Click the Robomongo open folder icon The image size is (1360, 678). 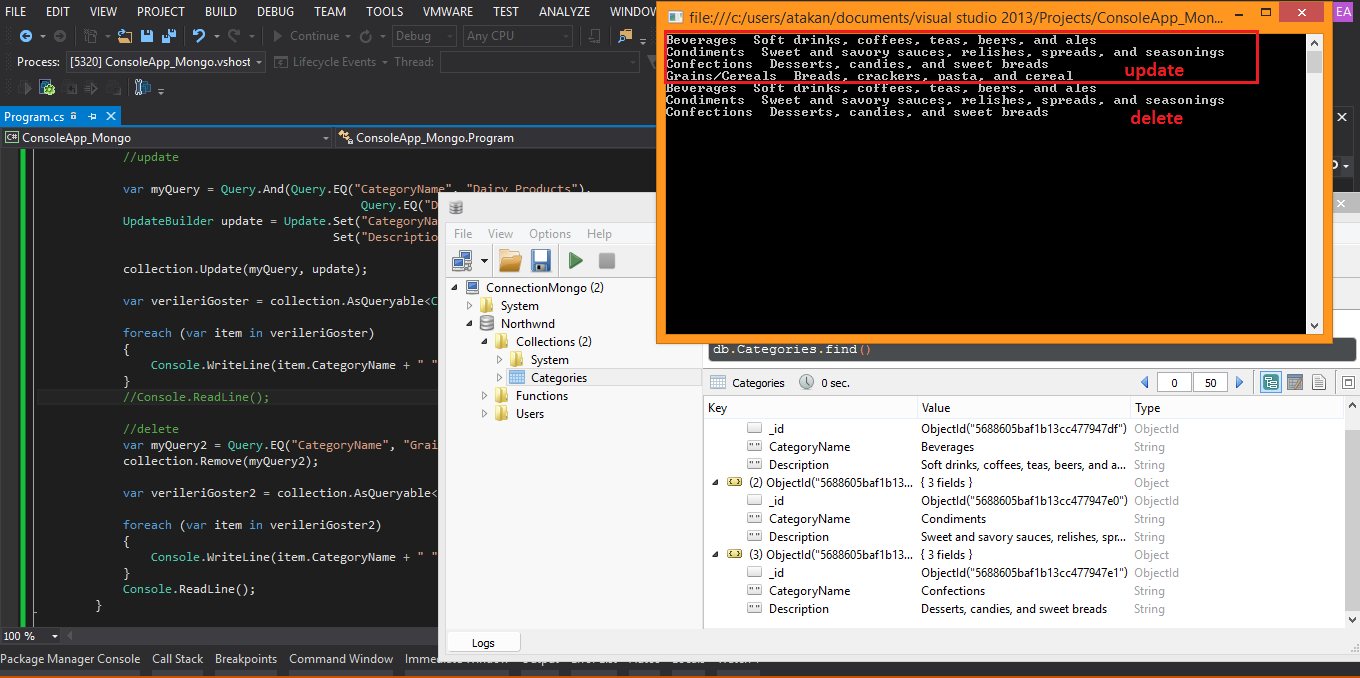click(x=510, y=261)
